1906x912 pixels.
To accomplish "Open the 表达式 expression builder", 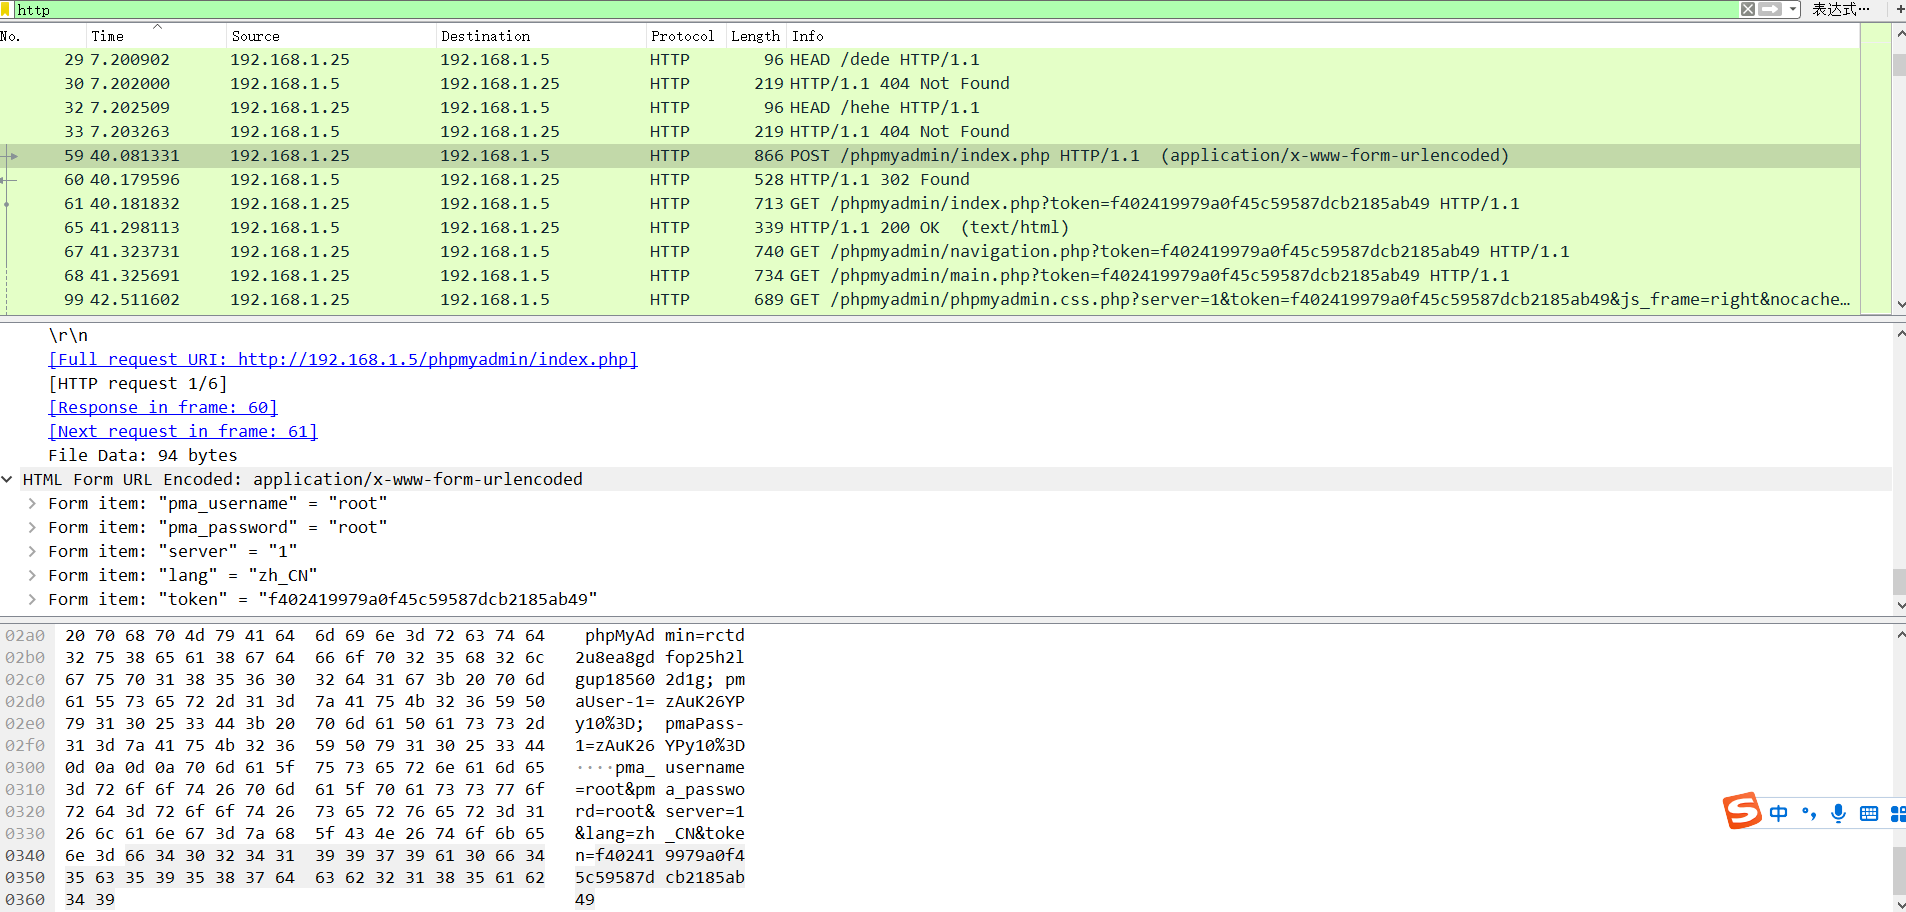I will tap(1840, 9).
